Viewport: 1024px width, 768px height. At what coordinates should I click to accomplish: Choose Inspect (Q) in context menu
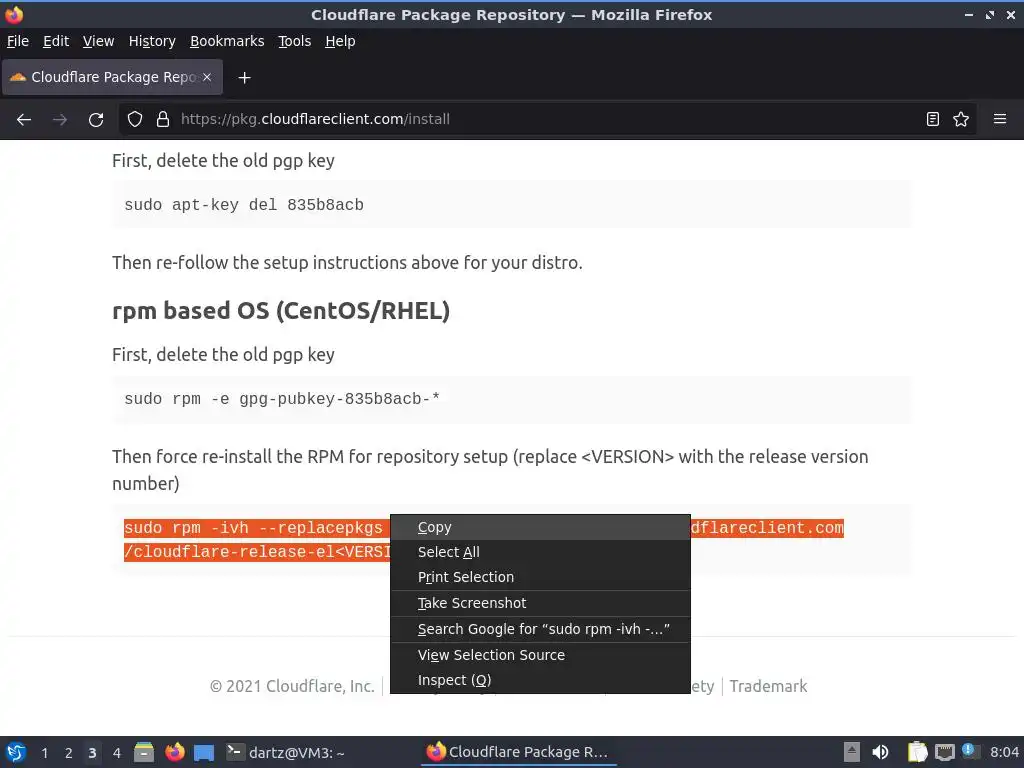click(540, 680)
